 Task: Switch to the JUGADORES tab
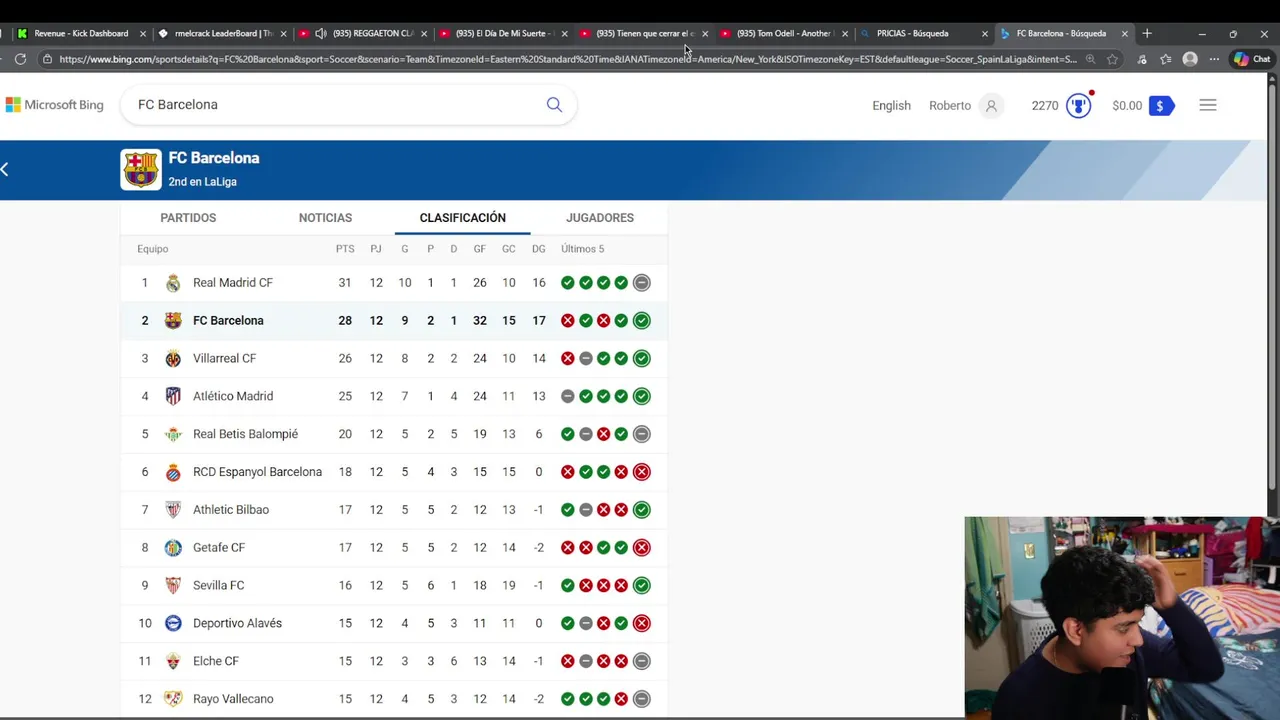(x=600, y=218)
